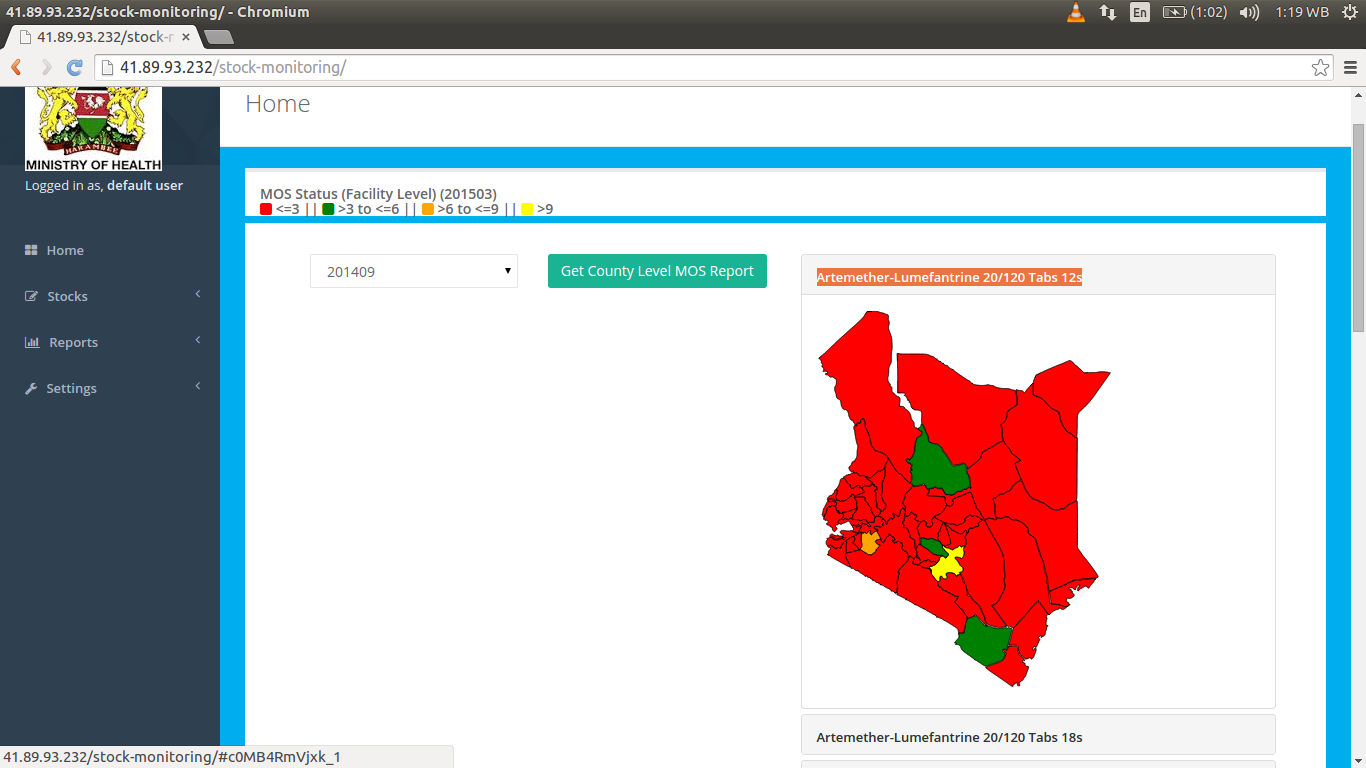
Task: Open keyboard language En indicator
Action: coord(1139,12)
